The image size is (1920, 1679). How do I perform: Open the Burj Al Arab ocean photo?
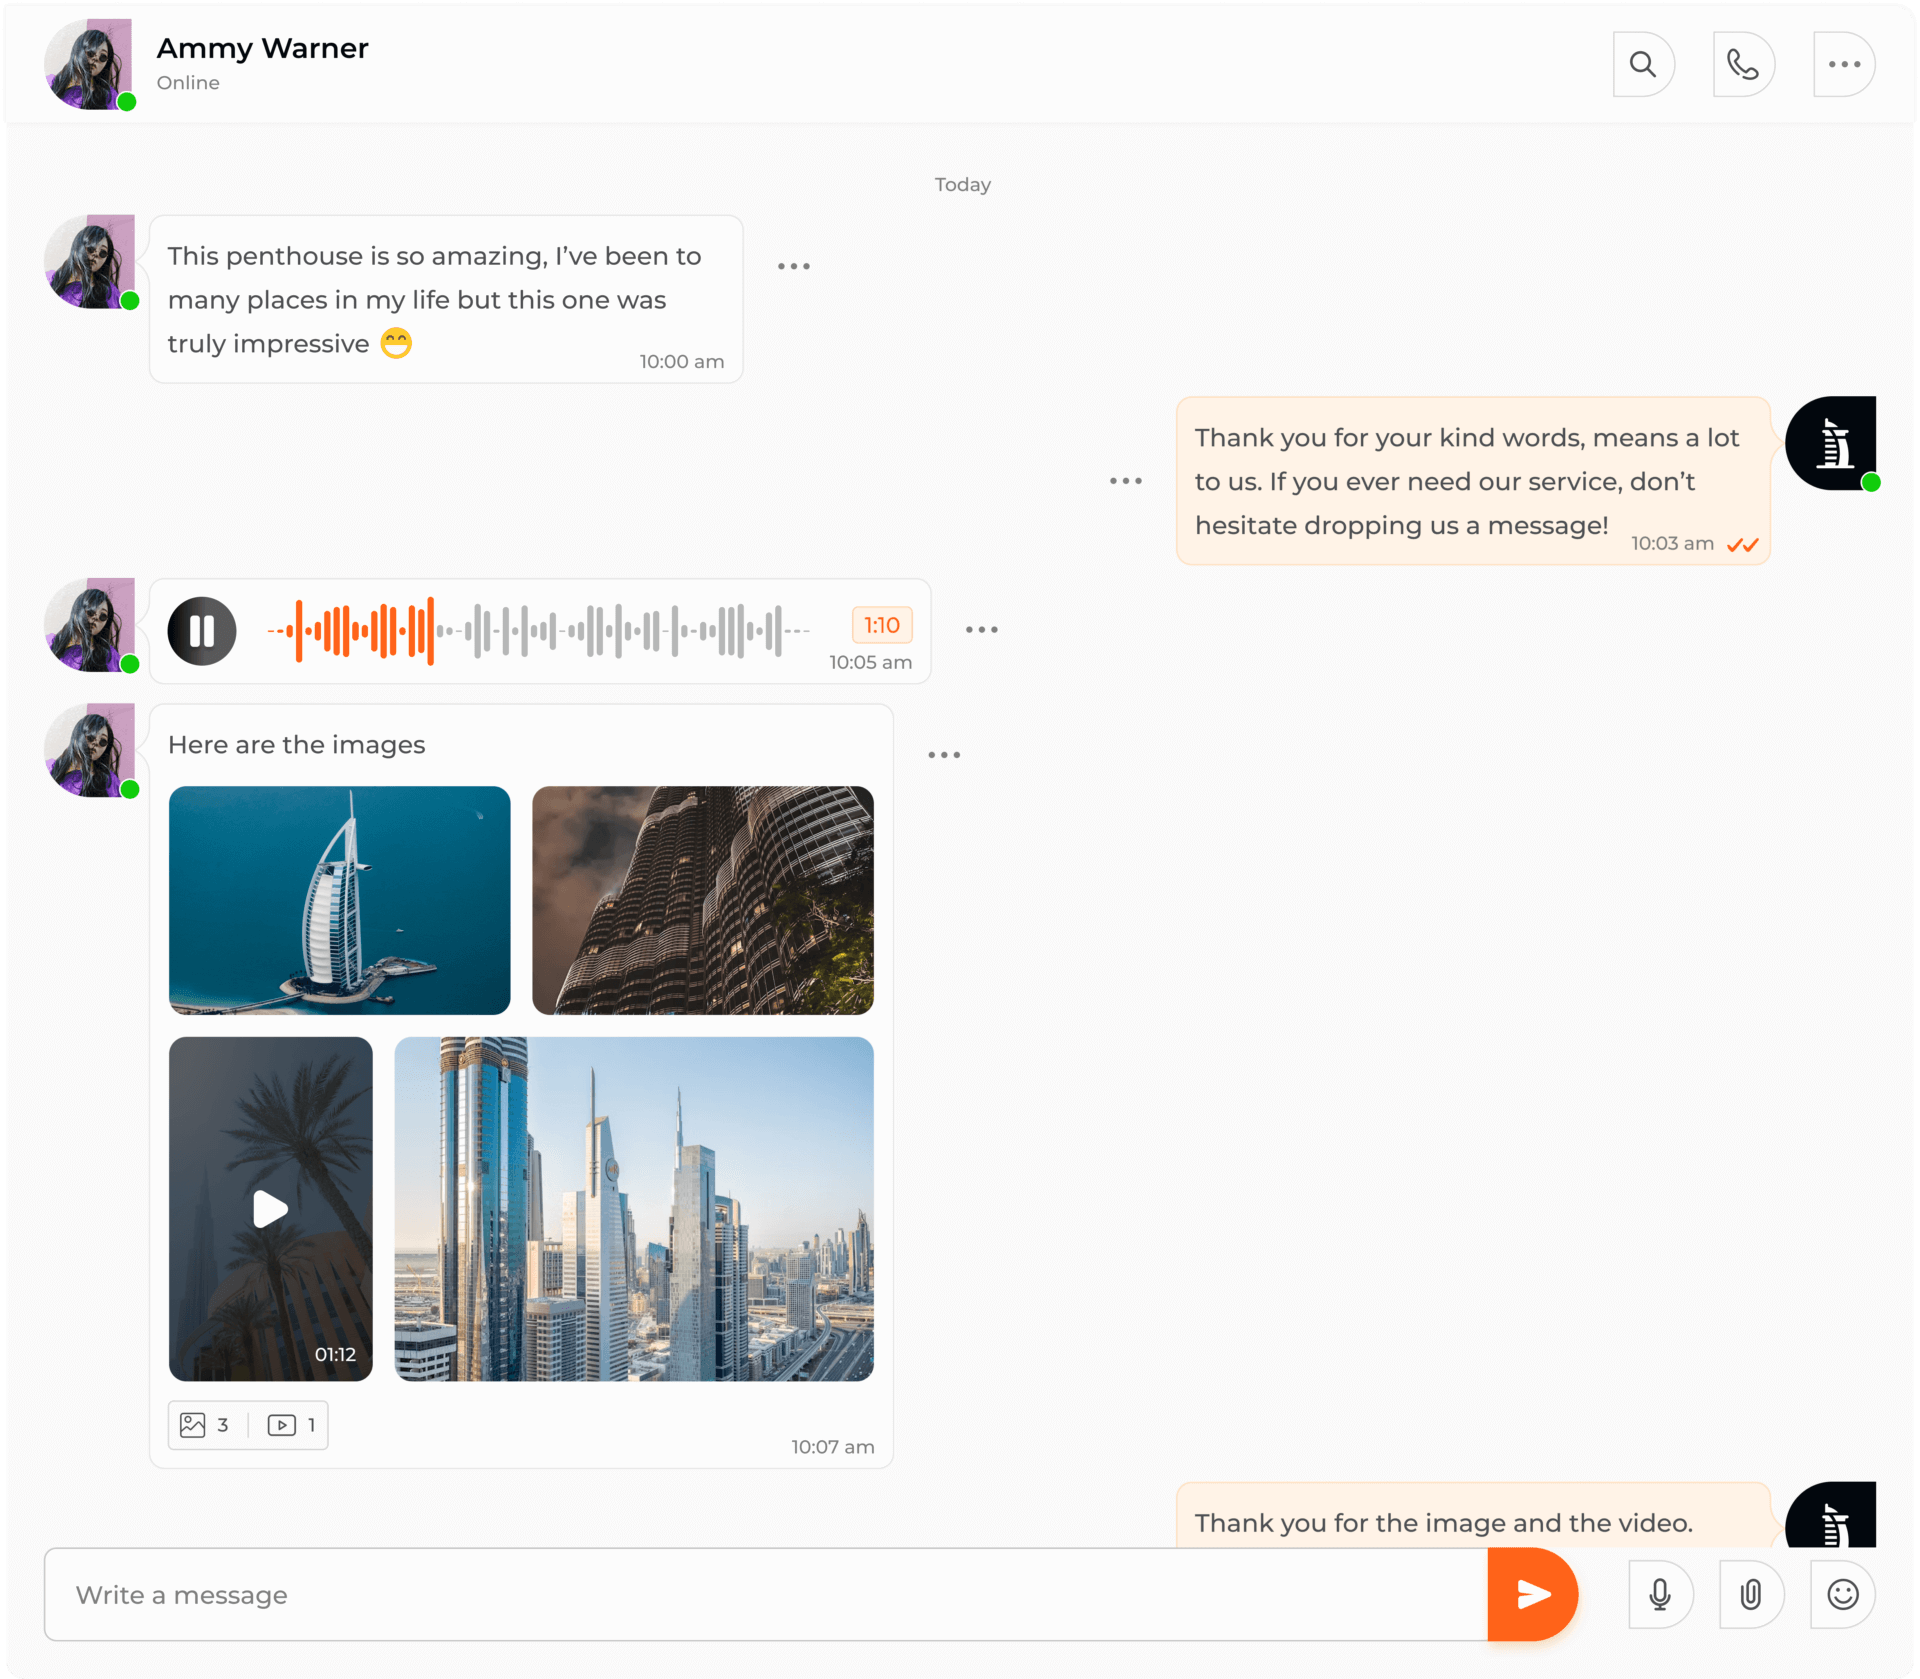click(x=340, y=900)
